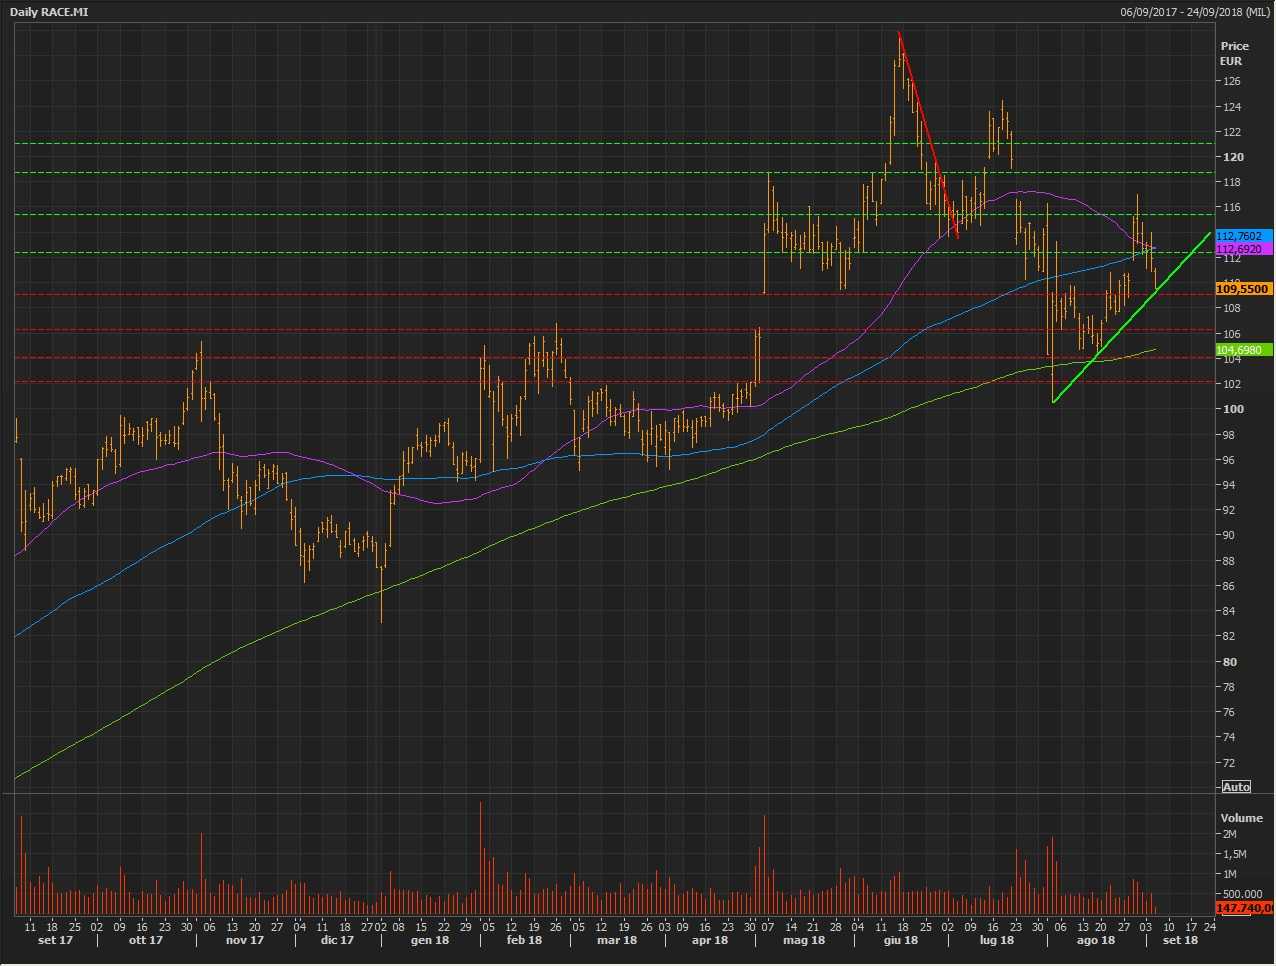
Task: Click the Price EUR axis label
Action: [1234, 53]
